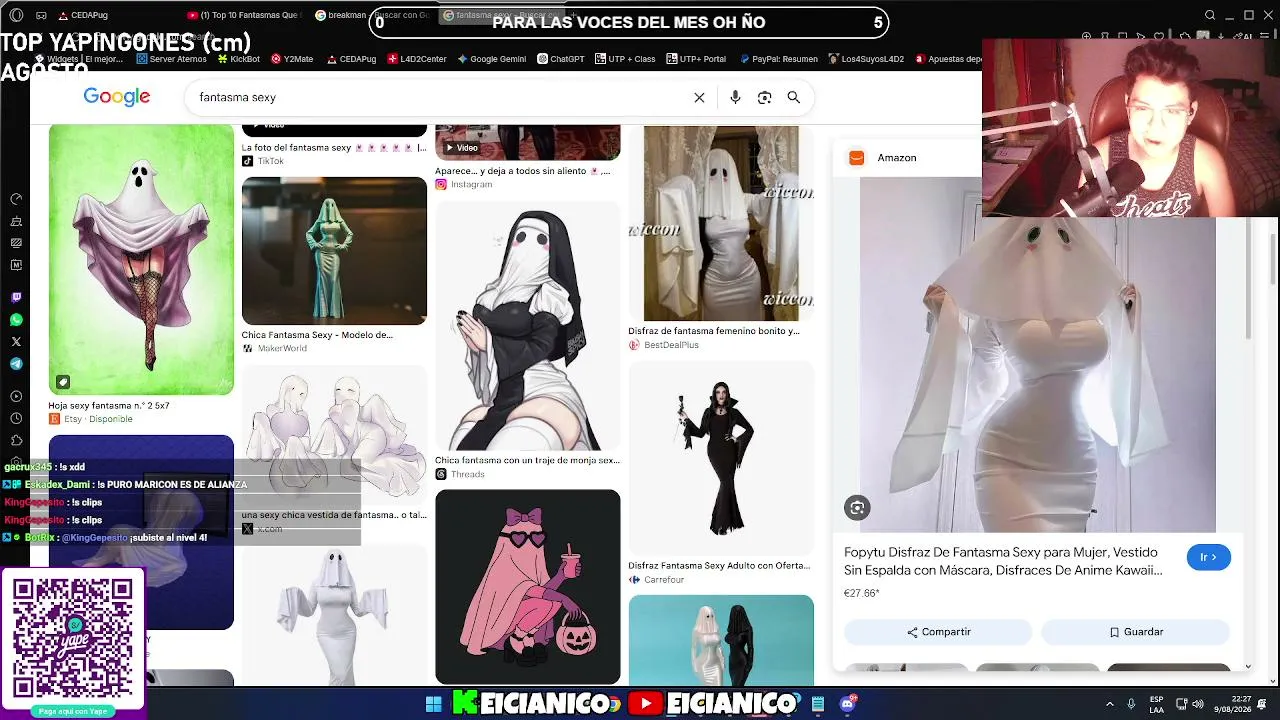The image size is (1280, 720).
Task: Open WhatsApp in the browser sidebar
Action: [16, 320]
